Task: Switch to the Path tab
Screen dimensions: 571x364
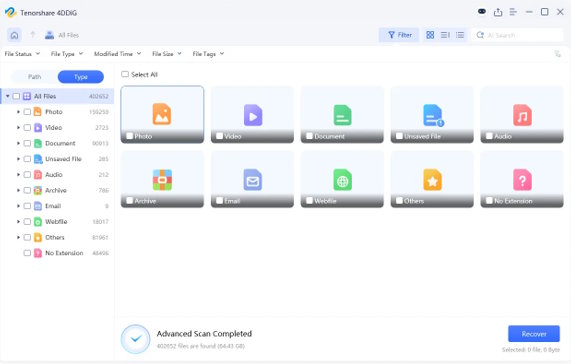Action: click(x=35, y=77)
